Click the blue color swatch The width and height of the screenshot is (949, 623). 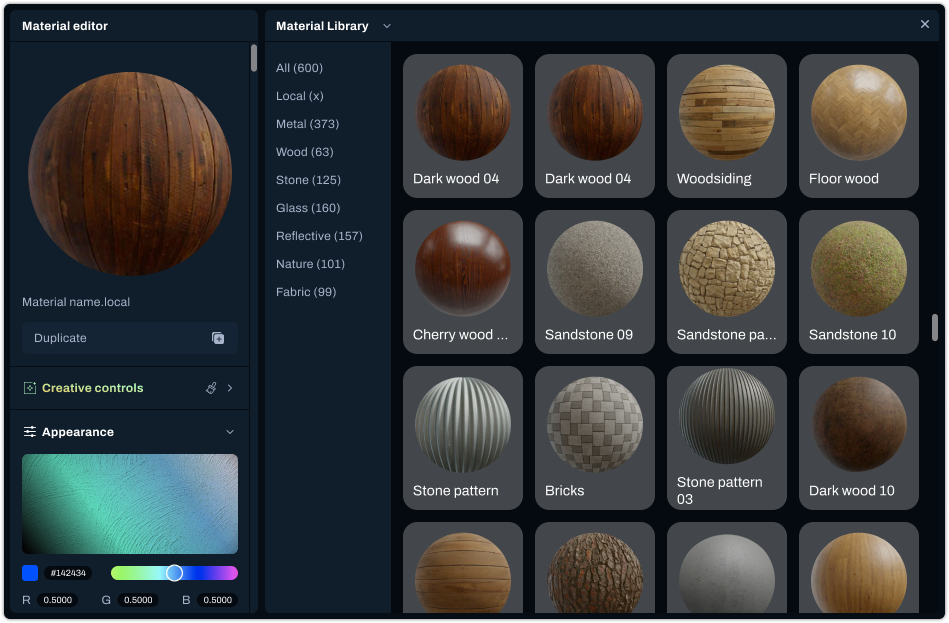(30, 573)
